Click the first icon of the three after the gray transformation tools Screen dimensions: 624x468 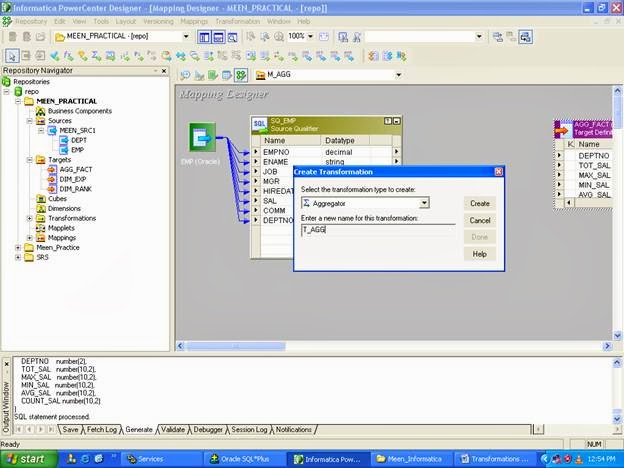[x=373, y=56]
